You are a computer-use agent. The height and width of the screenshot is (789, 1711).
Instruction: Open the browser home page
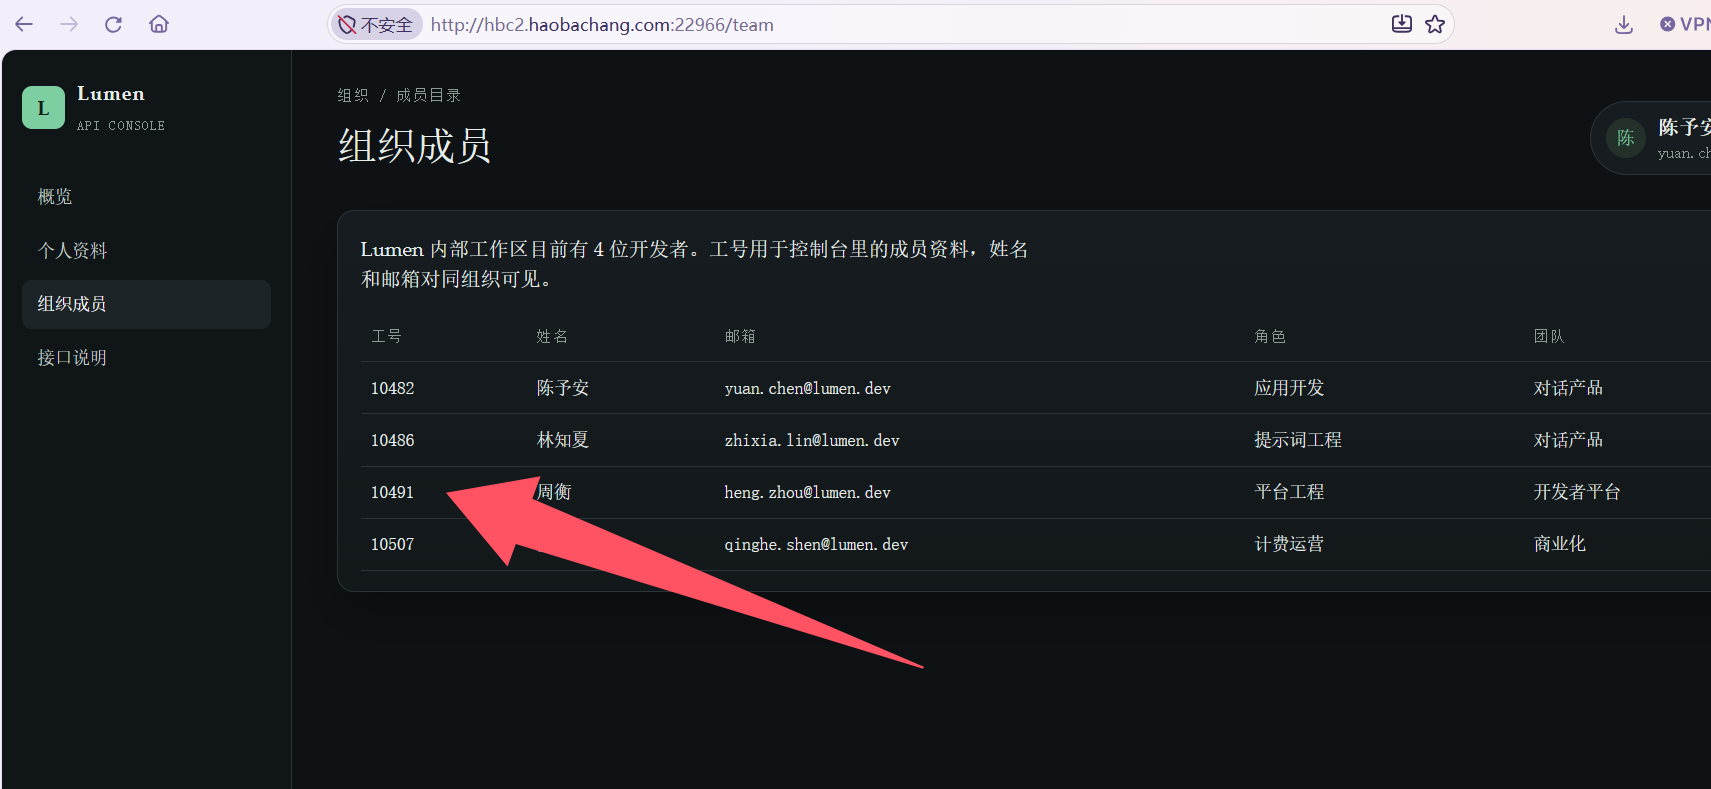coord(159,24)
